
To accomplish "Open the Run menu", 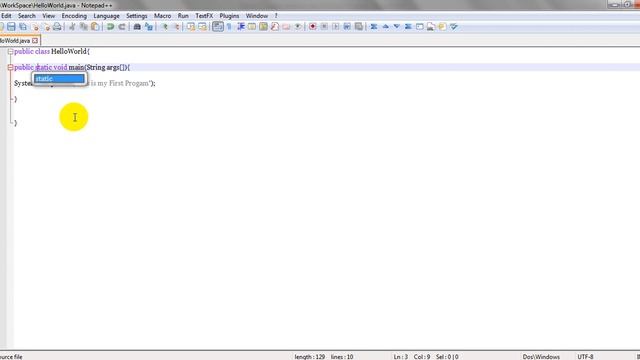I will coord(183,16).
